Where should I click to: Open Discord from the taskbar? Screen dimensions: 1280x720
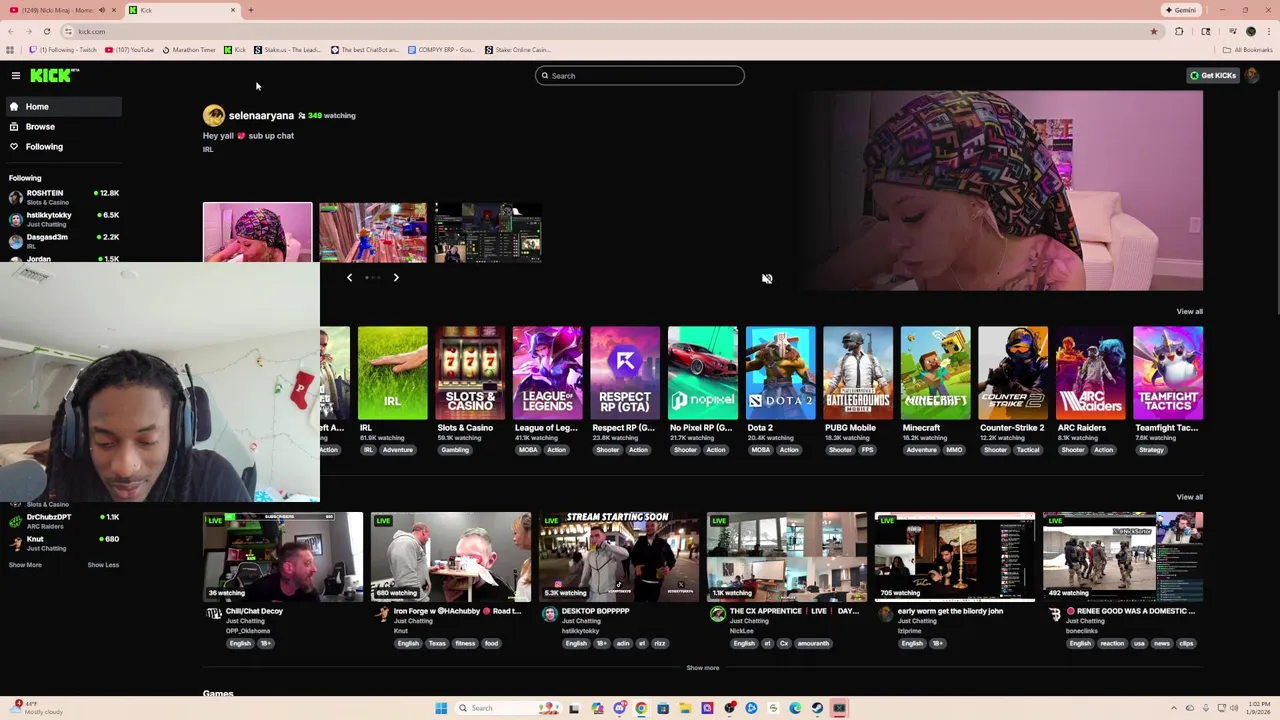pos(619,708)
